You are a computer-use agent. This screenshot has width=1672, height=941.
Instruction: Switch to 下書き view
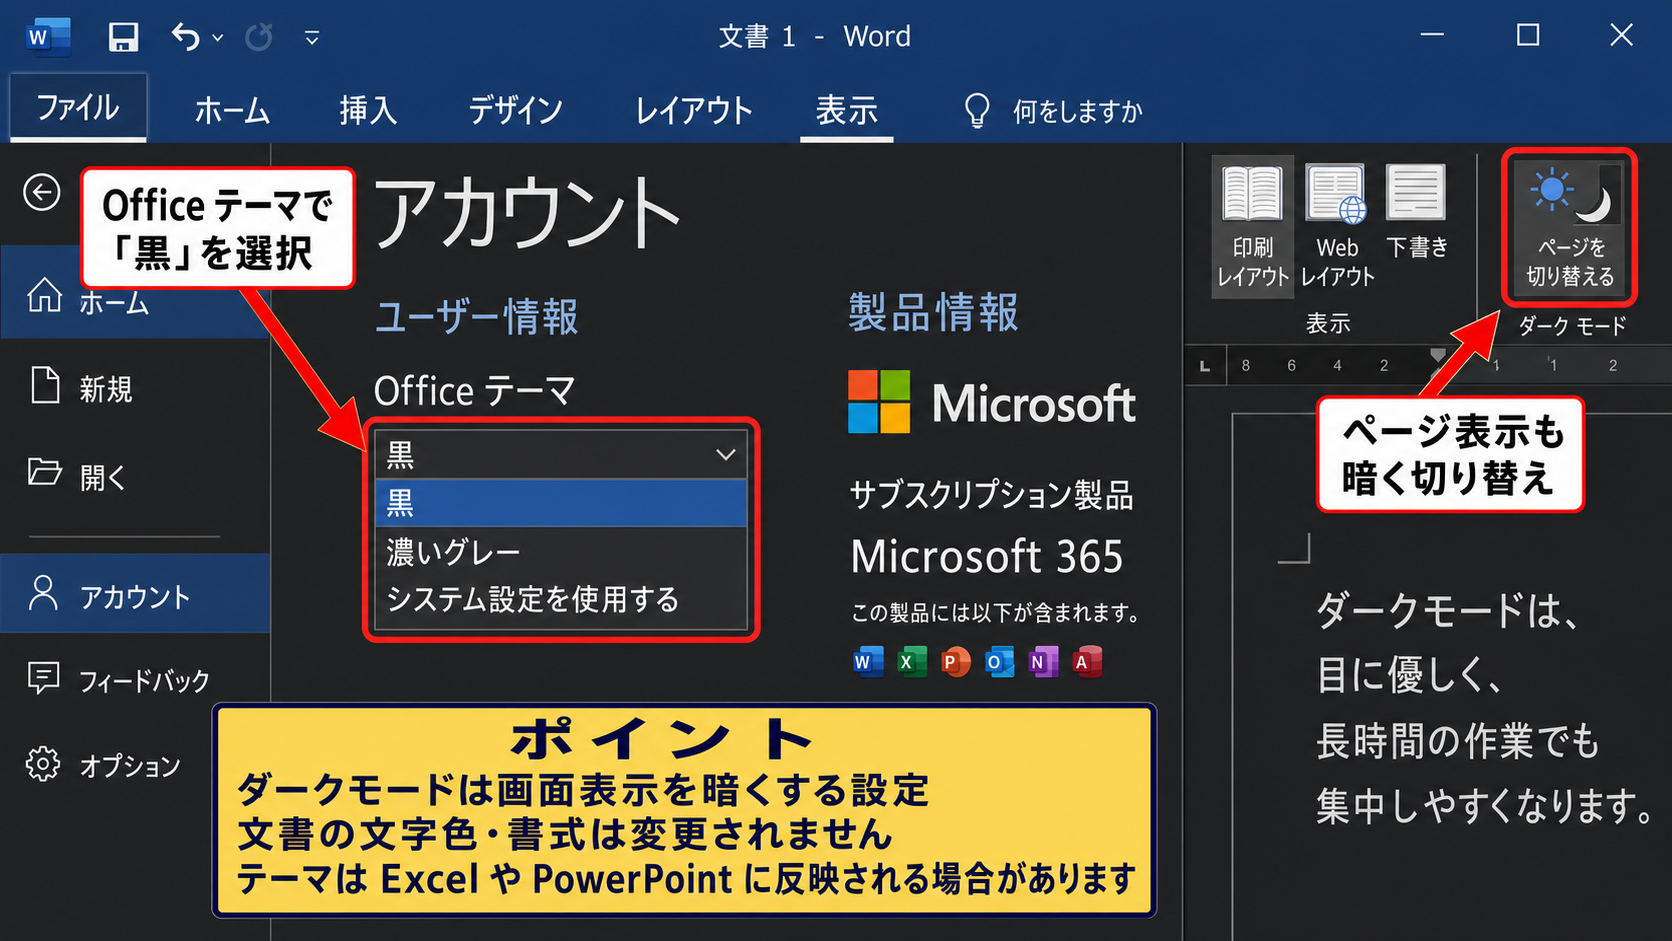point(1417,212)
